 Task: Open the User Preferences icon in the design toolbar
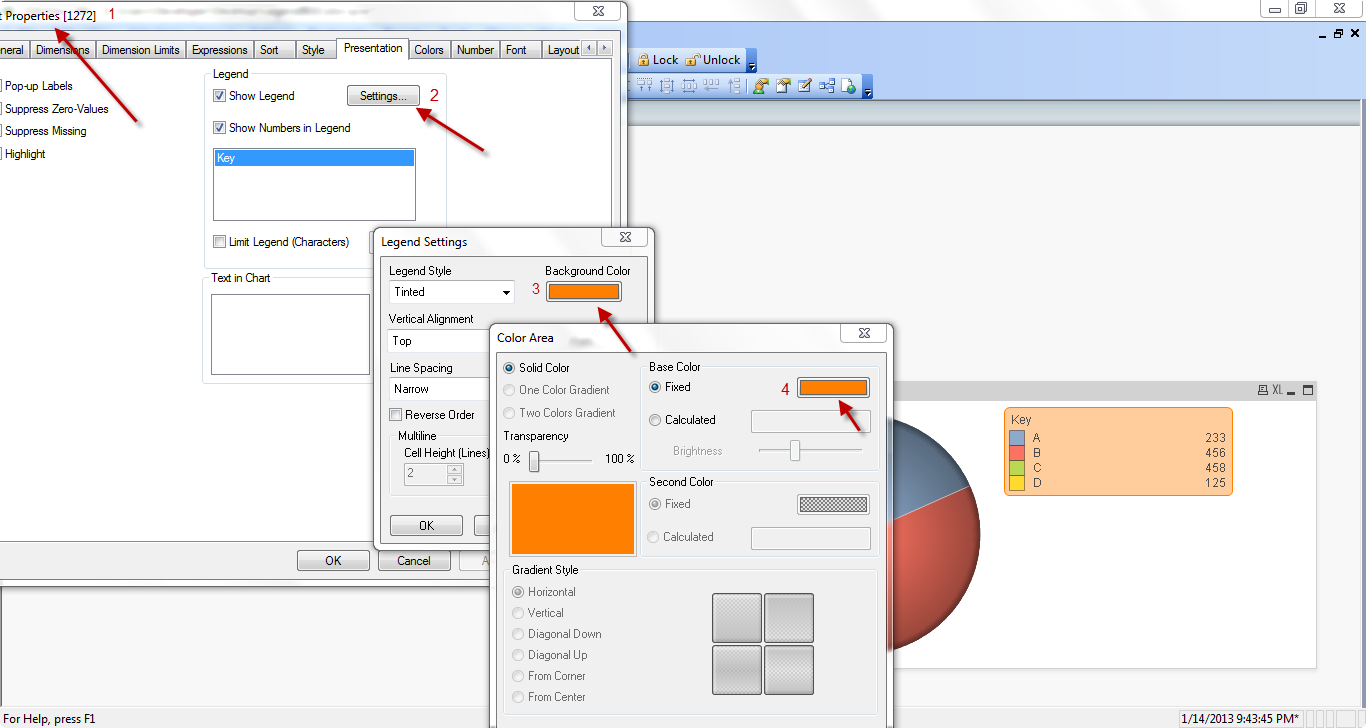[x=761, y=86]
